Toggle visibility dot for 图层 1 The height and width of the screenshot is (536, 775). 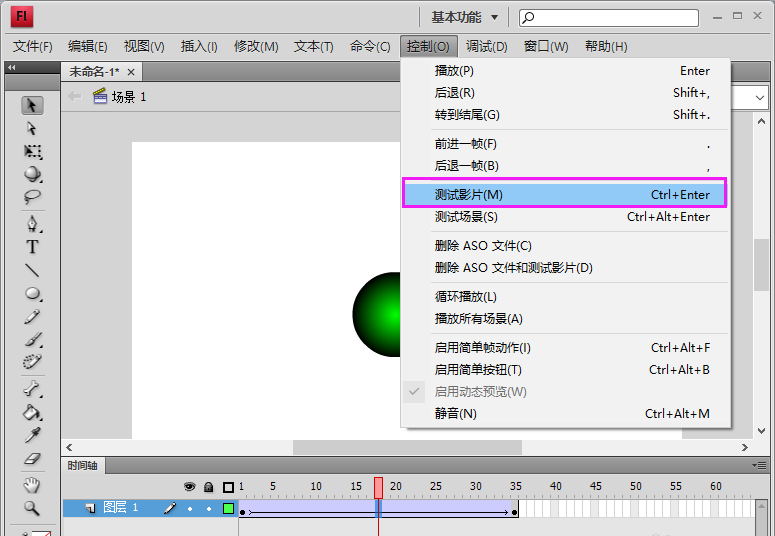[190, 508]
